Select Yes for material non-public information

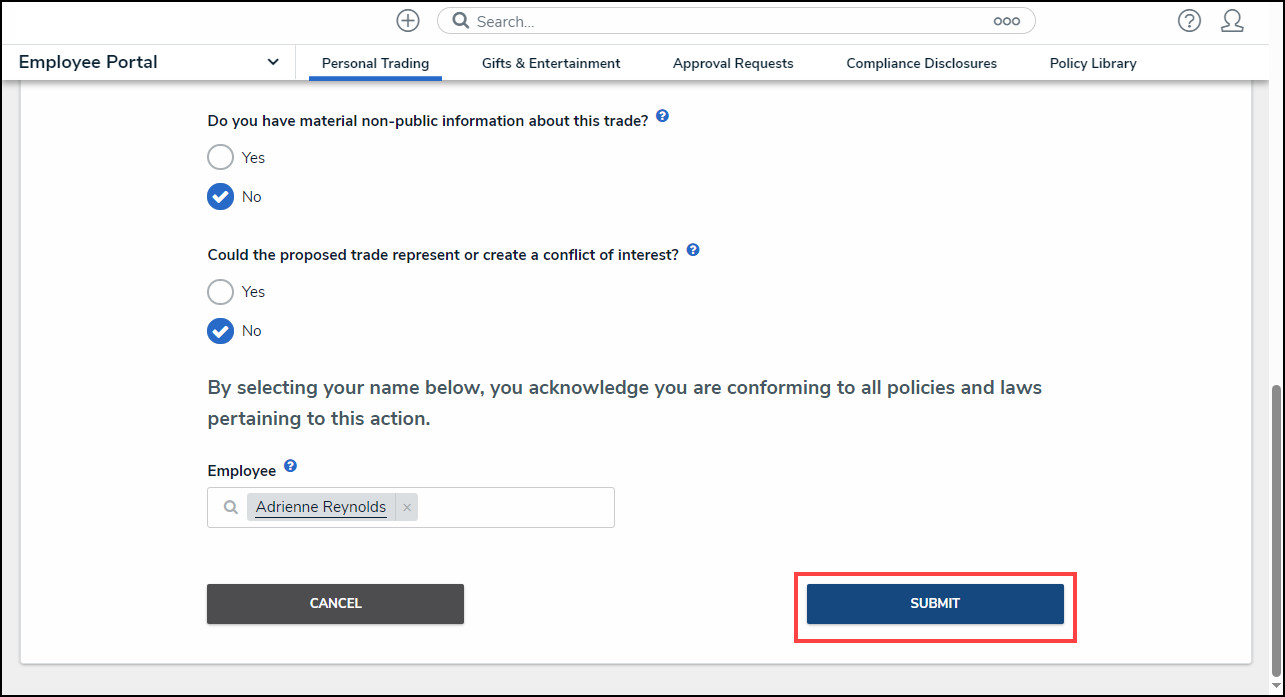(220, 157)
